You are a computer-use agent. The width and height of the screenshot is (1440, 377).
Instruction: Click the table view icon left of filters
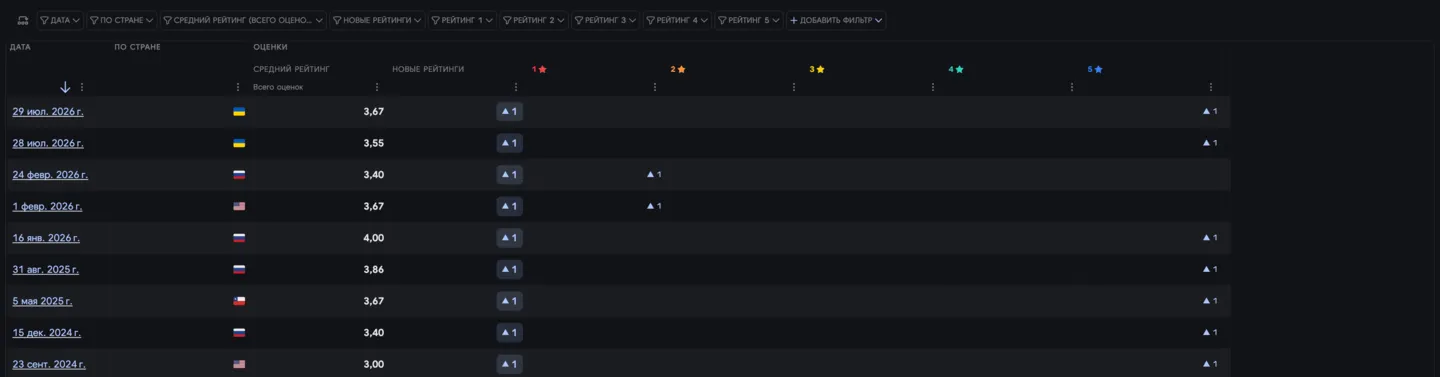pyautogui.click(x=22, y=20)
